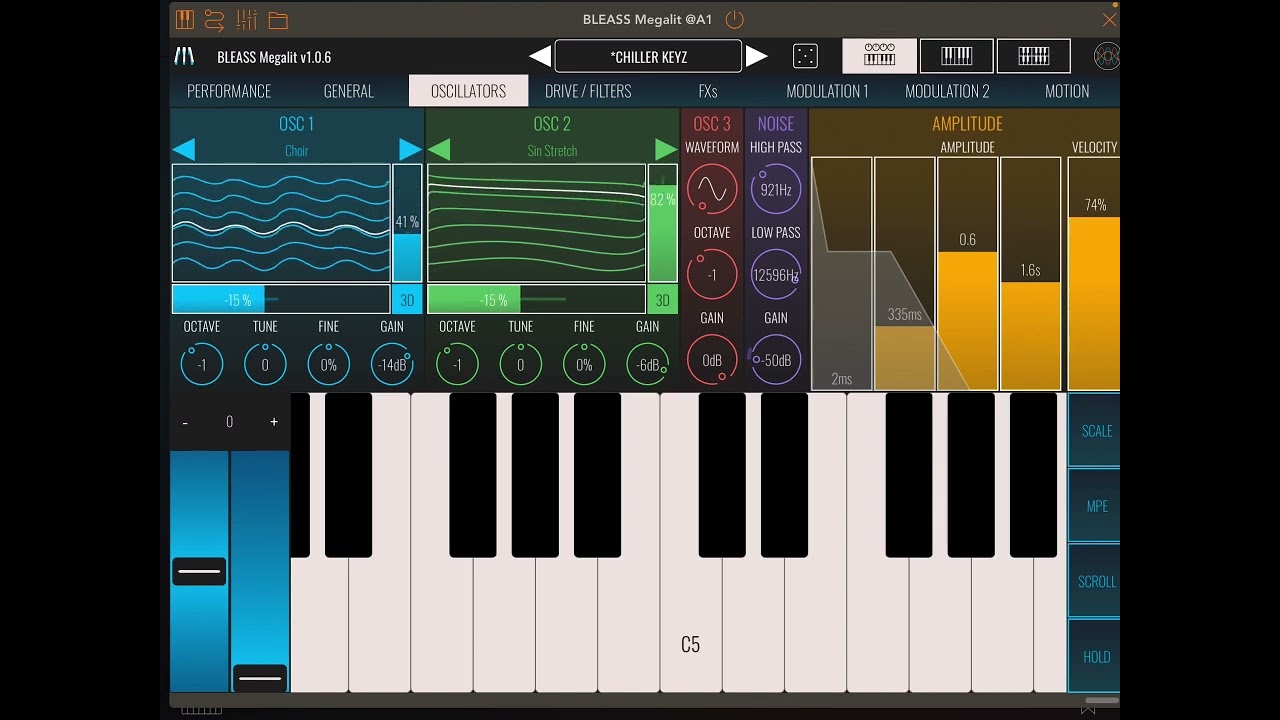This screenshot has width=1280, height=720.
Task: Click the OSC 3 GAIN 0dB knob
Action: (712, 360)
